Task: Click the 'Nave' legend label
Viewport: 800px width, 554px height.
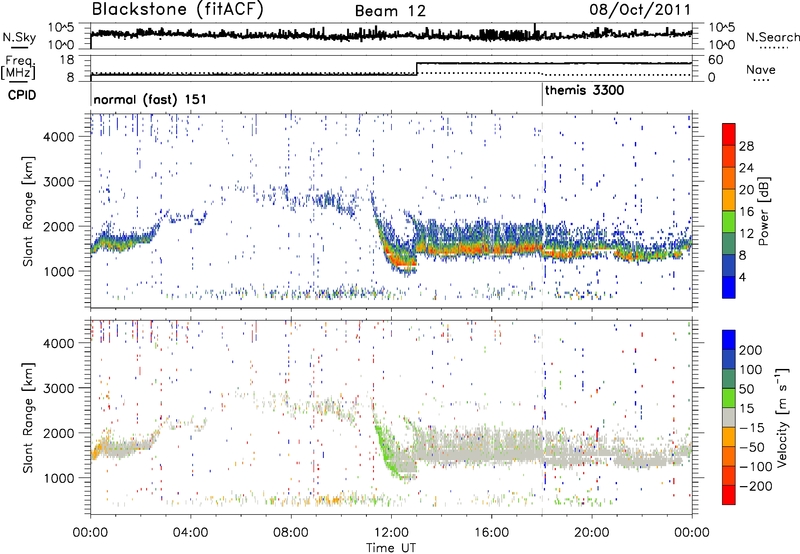Action: click(x=761, y=70)
